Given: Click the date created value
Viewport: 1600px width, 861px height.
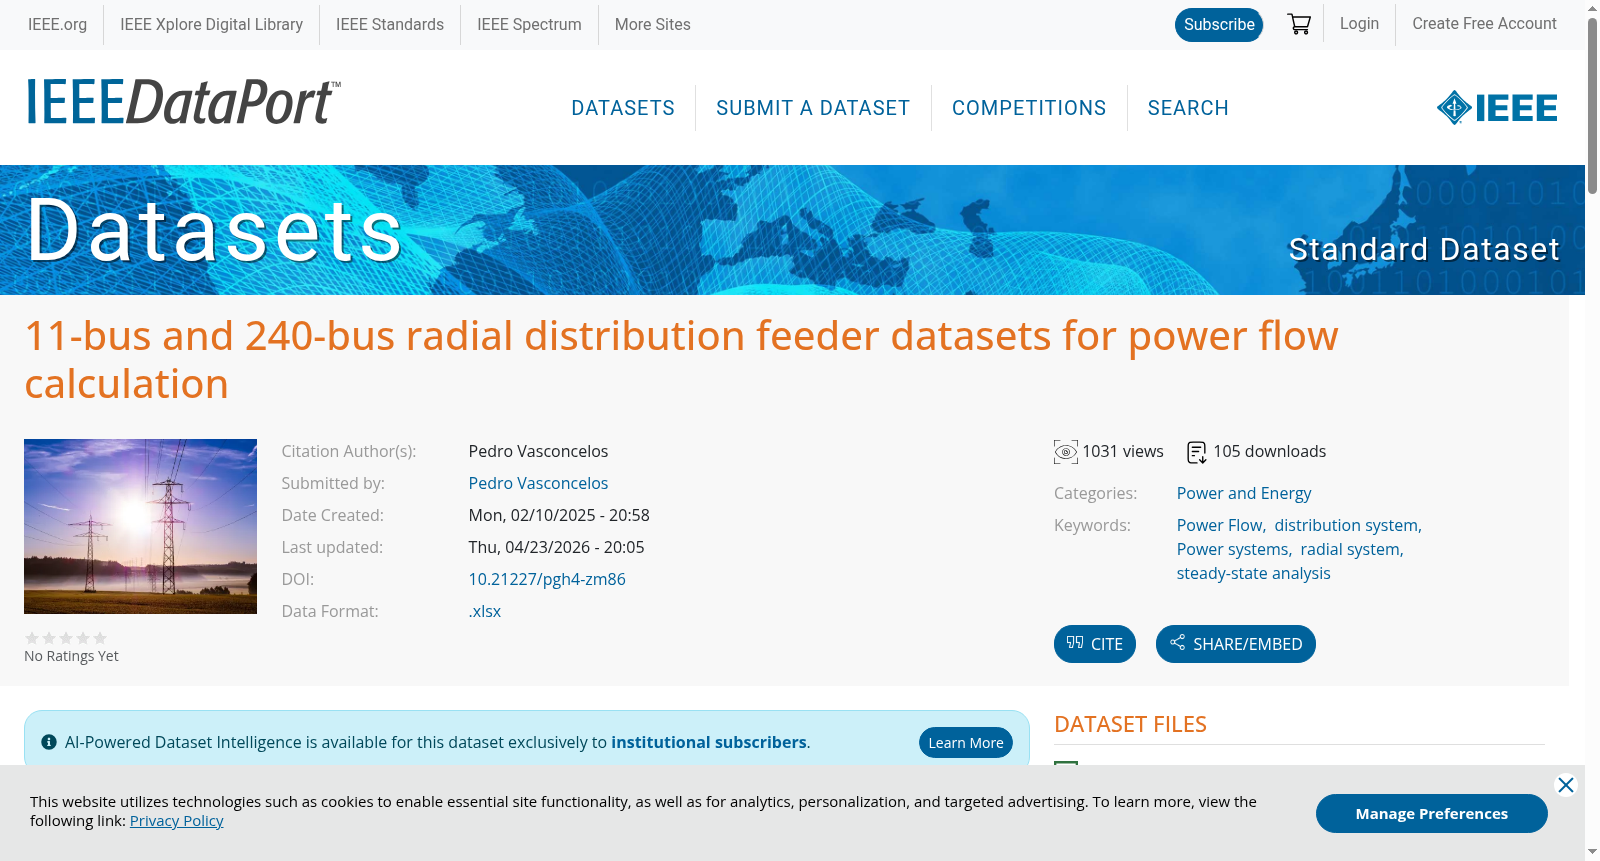Looking at the screenshot, I should coord(559,515).
